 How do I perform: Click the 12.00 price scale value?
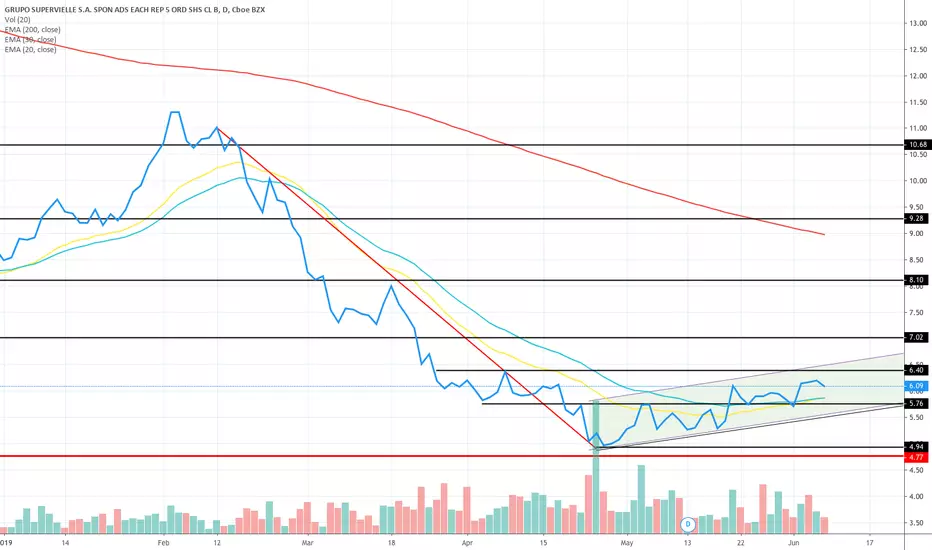coord(917,76)
